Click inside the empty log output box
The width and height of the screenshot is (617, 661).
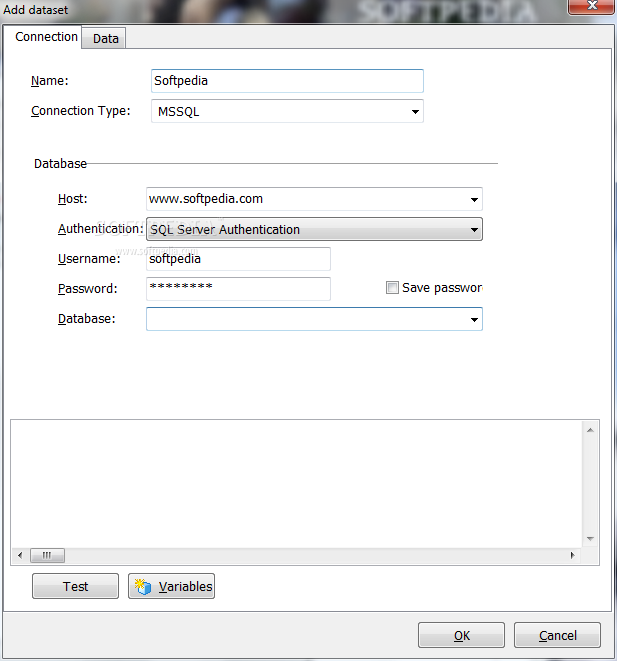297,484
